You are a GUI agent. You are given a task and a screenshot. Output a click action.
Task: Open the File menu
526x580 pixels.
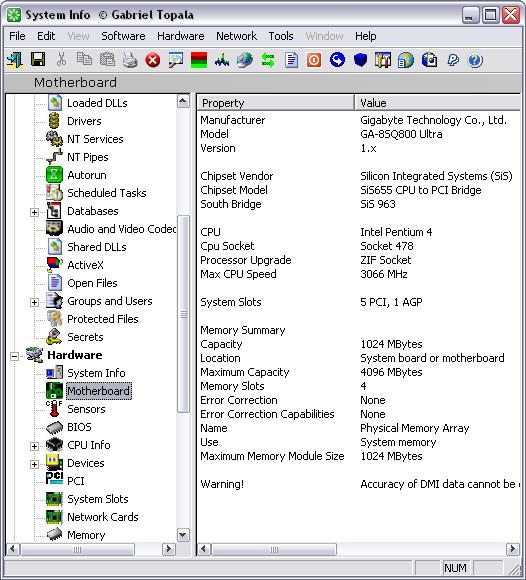coord(17,36)
